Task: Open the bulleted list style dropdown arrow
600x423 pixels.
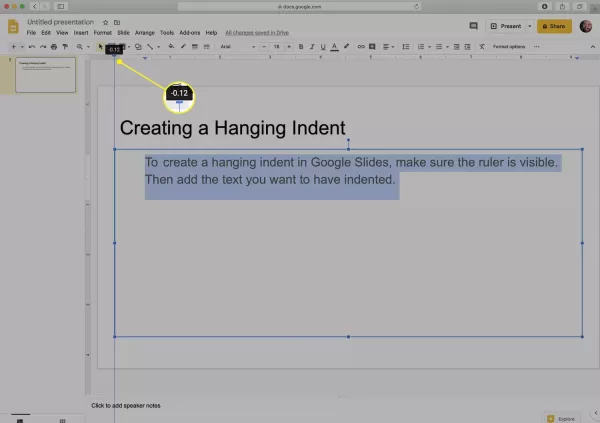Action: tap(447, 47)
